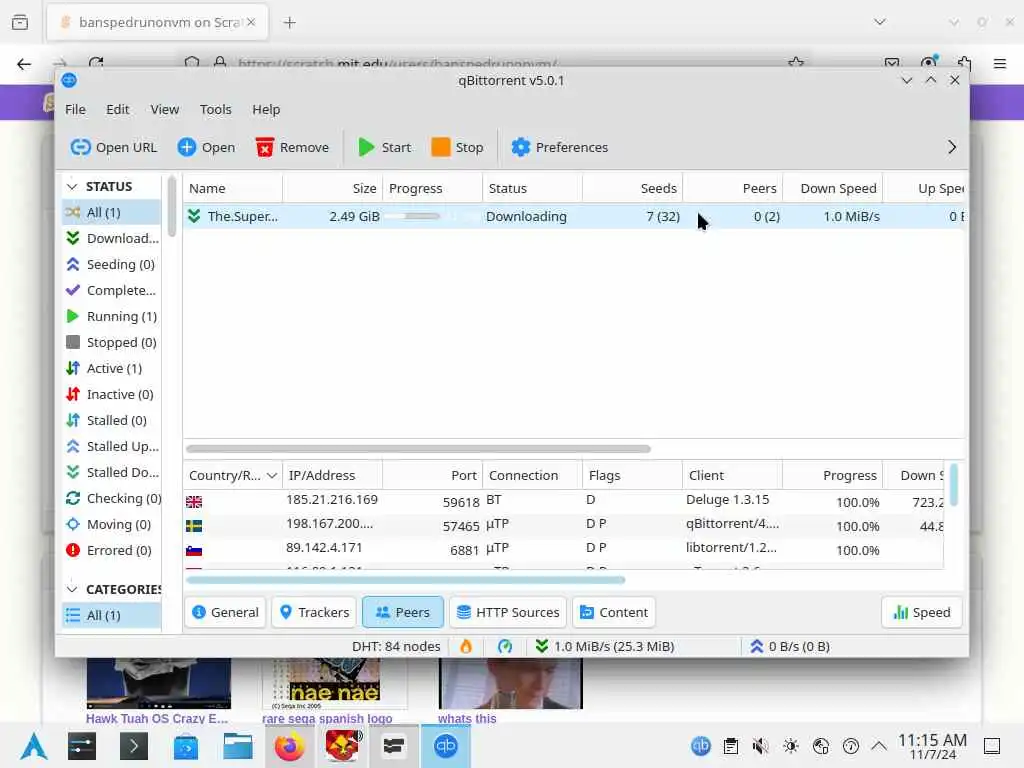Screen dimensions: 1024x768
Task: Select Completed status filter
Action: [x=112, y=291]
